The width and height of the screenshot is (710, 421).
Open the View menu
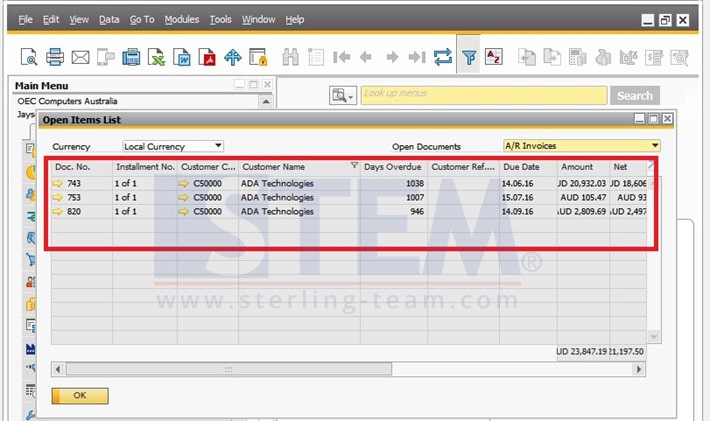click(x=79, y=19)
